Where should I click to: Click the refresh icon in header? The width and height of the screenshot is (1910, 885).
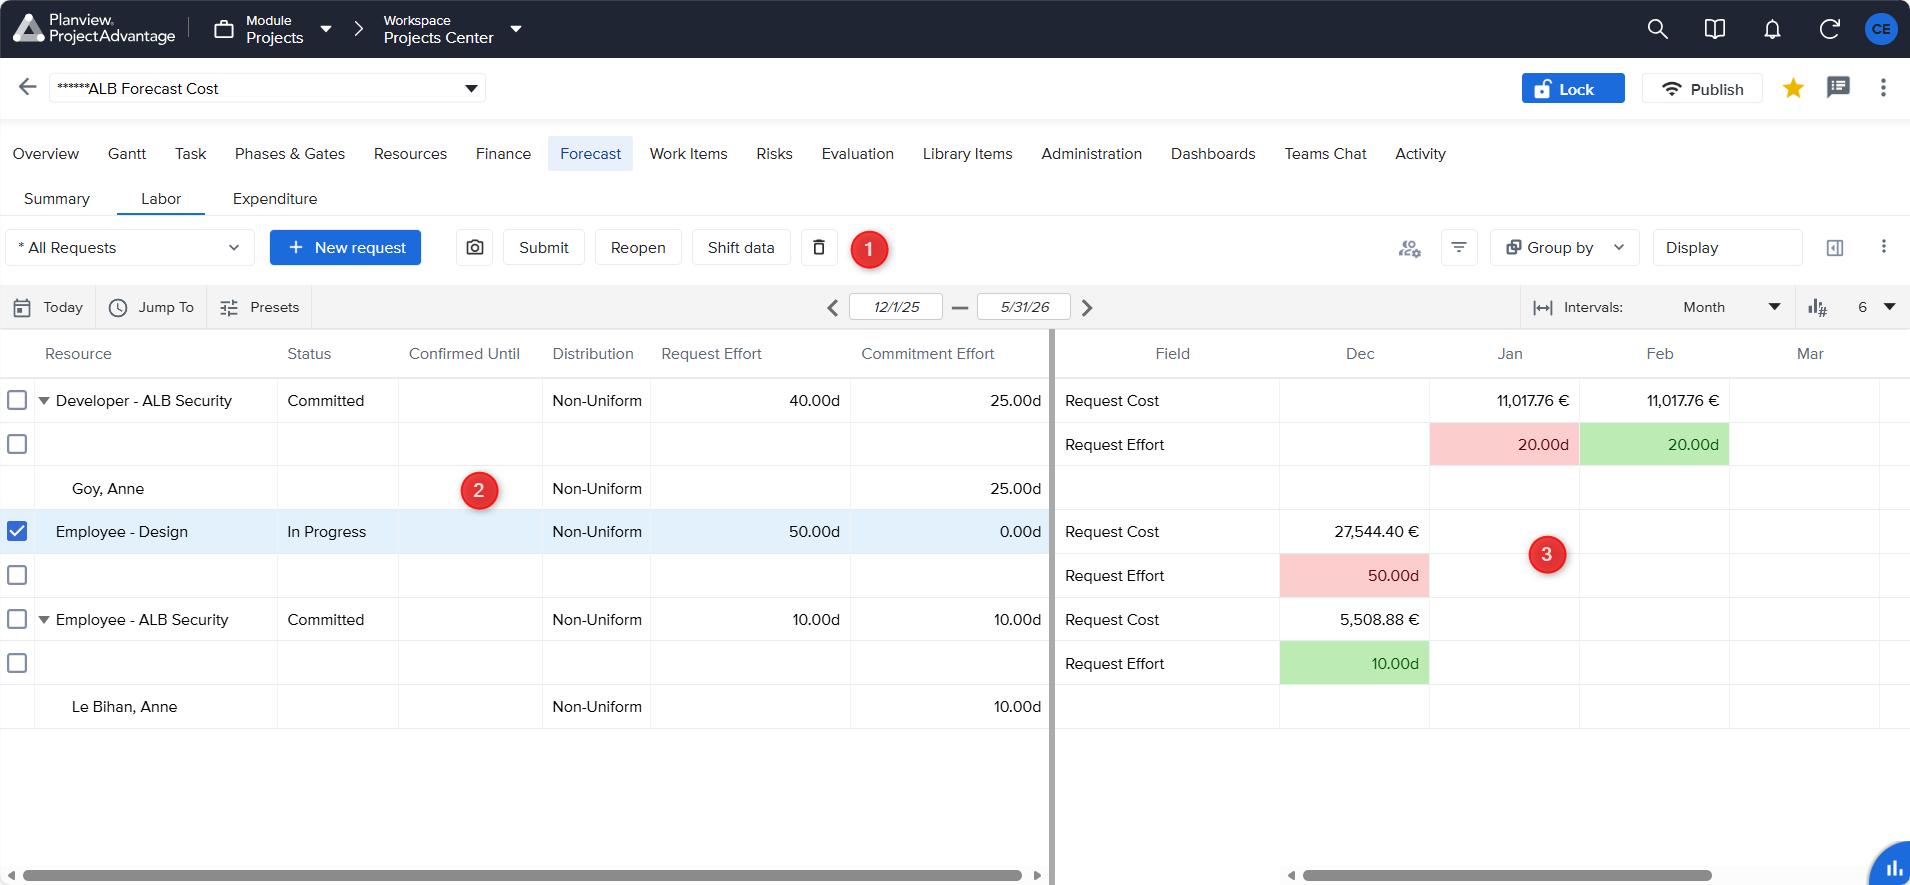(x=1829, y=29)
